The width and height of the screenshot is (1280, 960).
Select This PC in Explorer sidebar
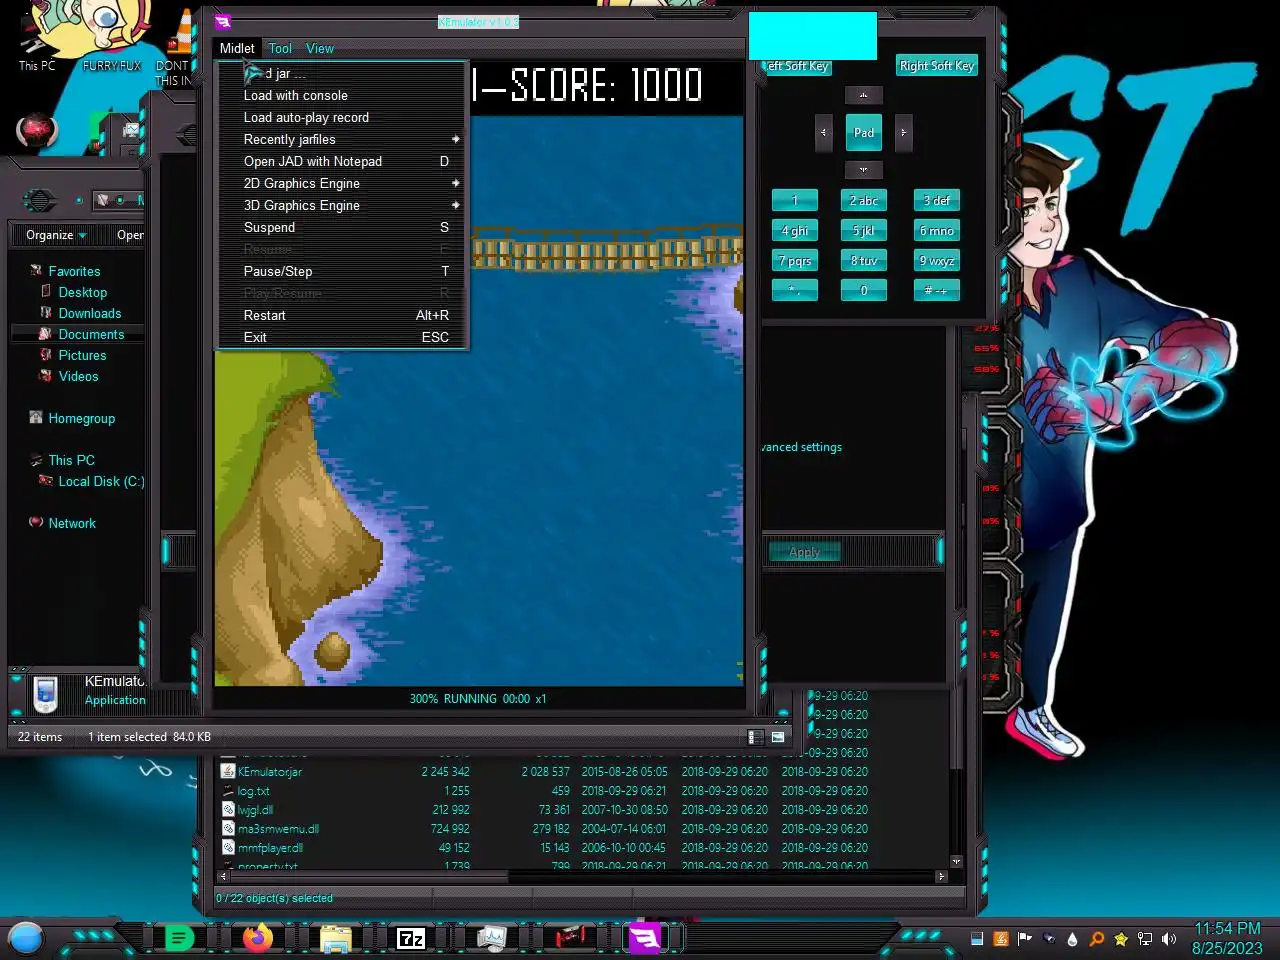pyautogui.click(x=71, y=460)
